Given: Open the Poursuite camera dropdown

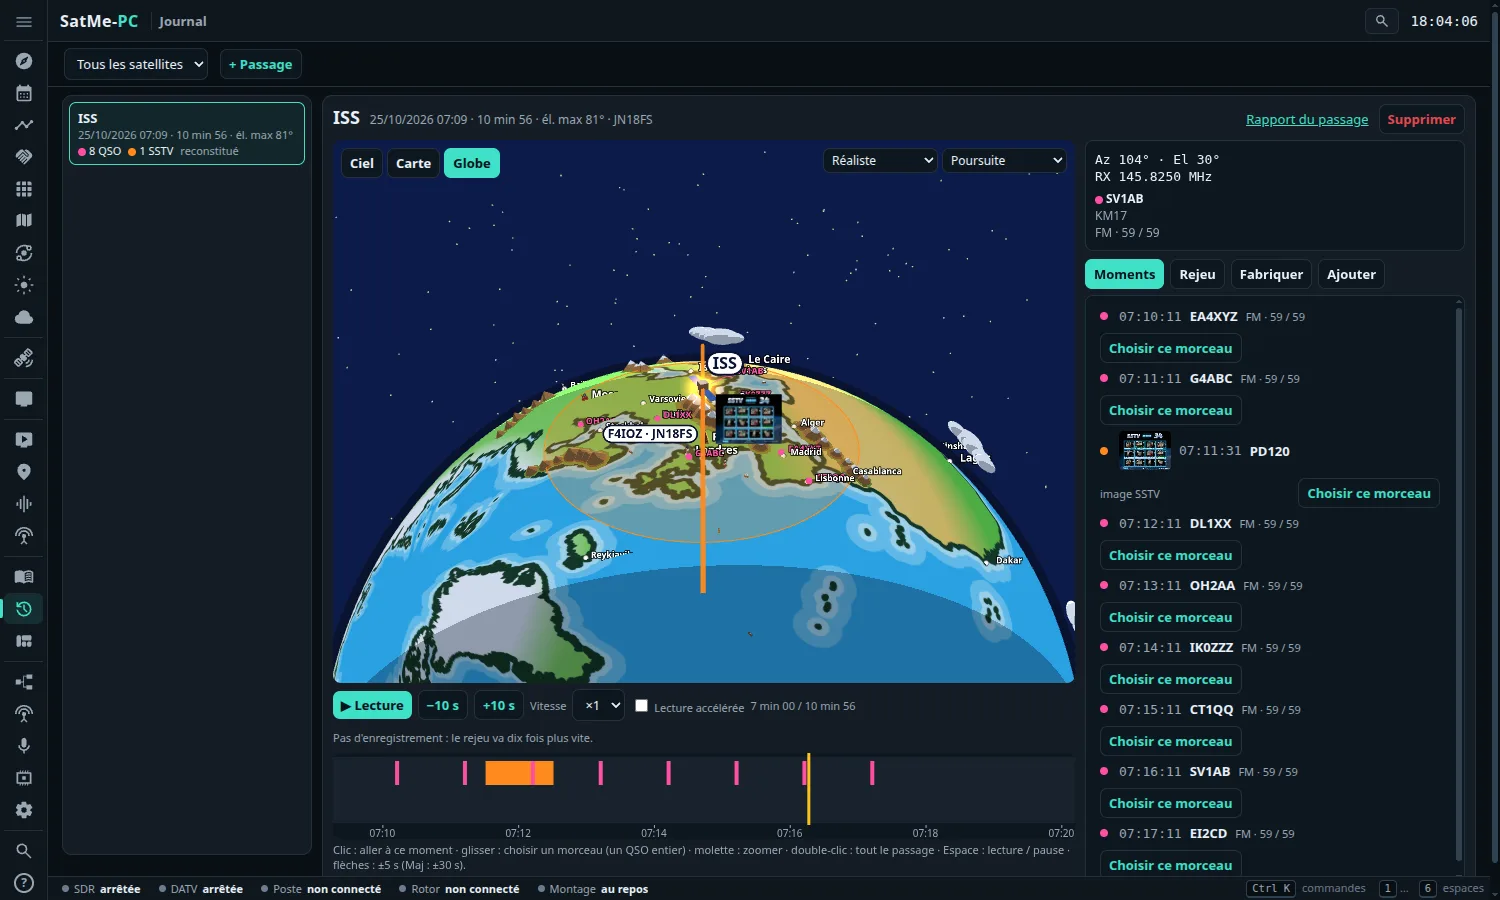Looking at the screenshot, I should (x=1005, y=160).
